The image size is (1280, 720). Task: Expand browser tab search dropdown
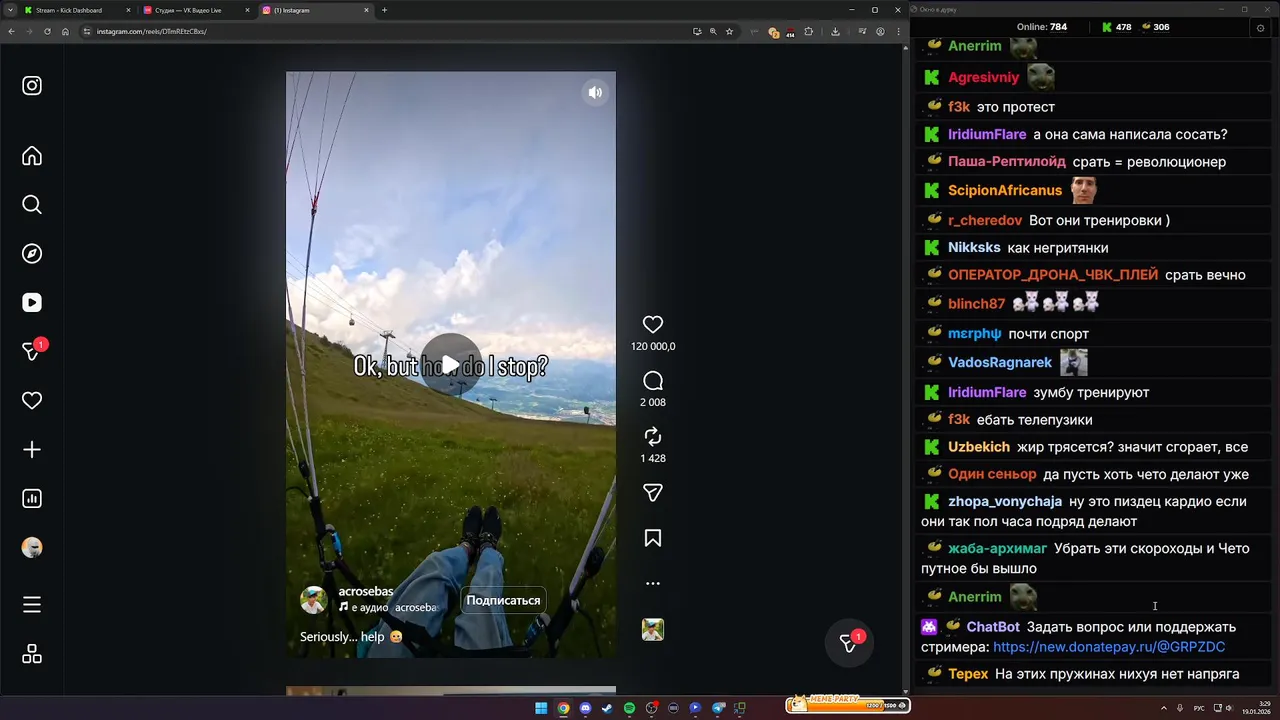9,10
